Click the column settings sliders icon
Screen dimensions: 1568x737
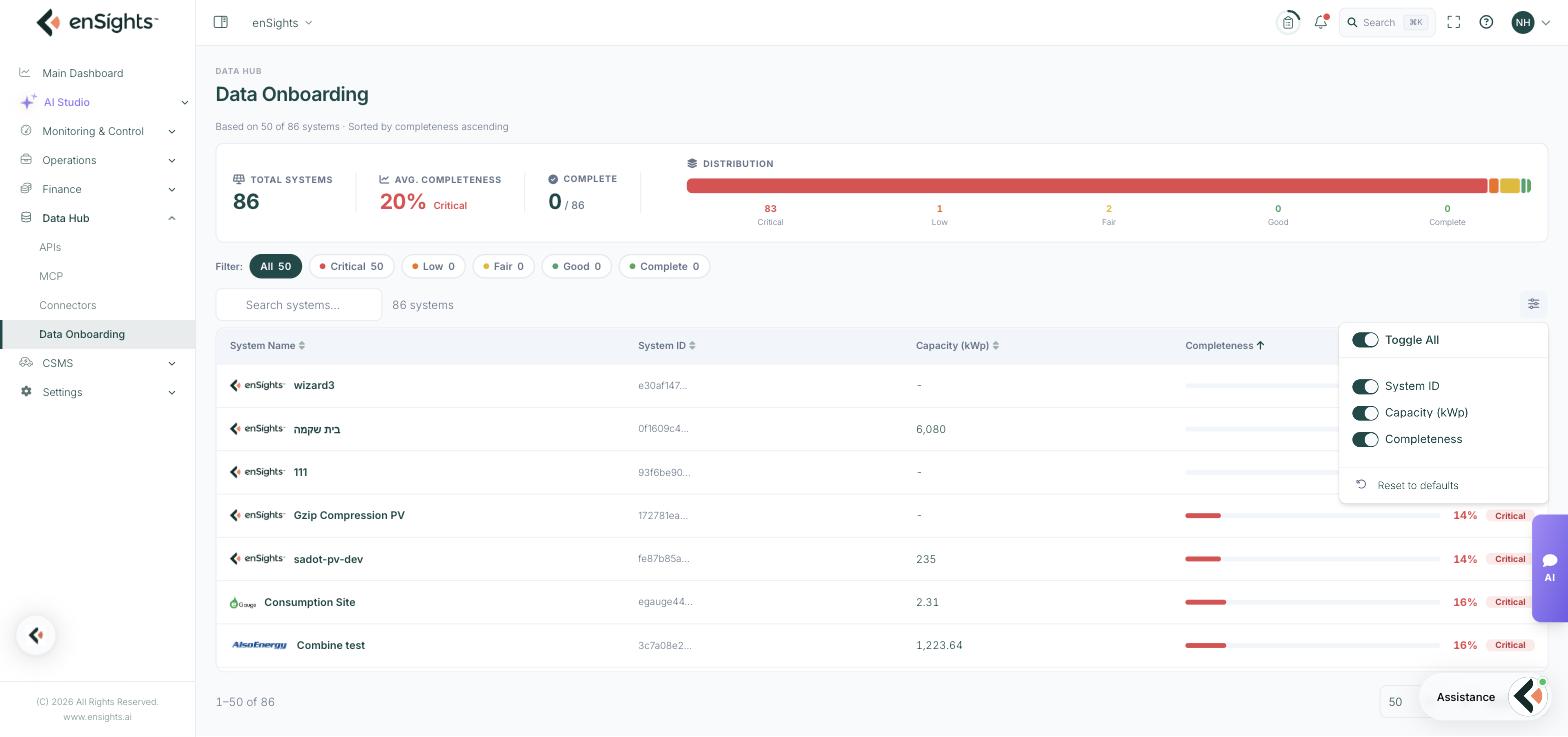pos(1533,304)
